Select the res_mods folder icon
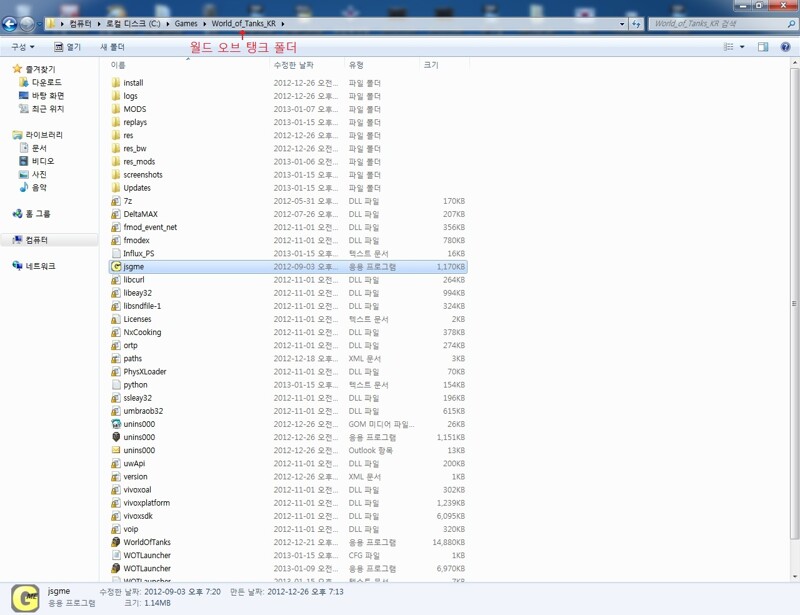Viewport: 800px width, 615px height. 116,161
